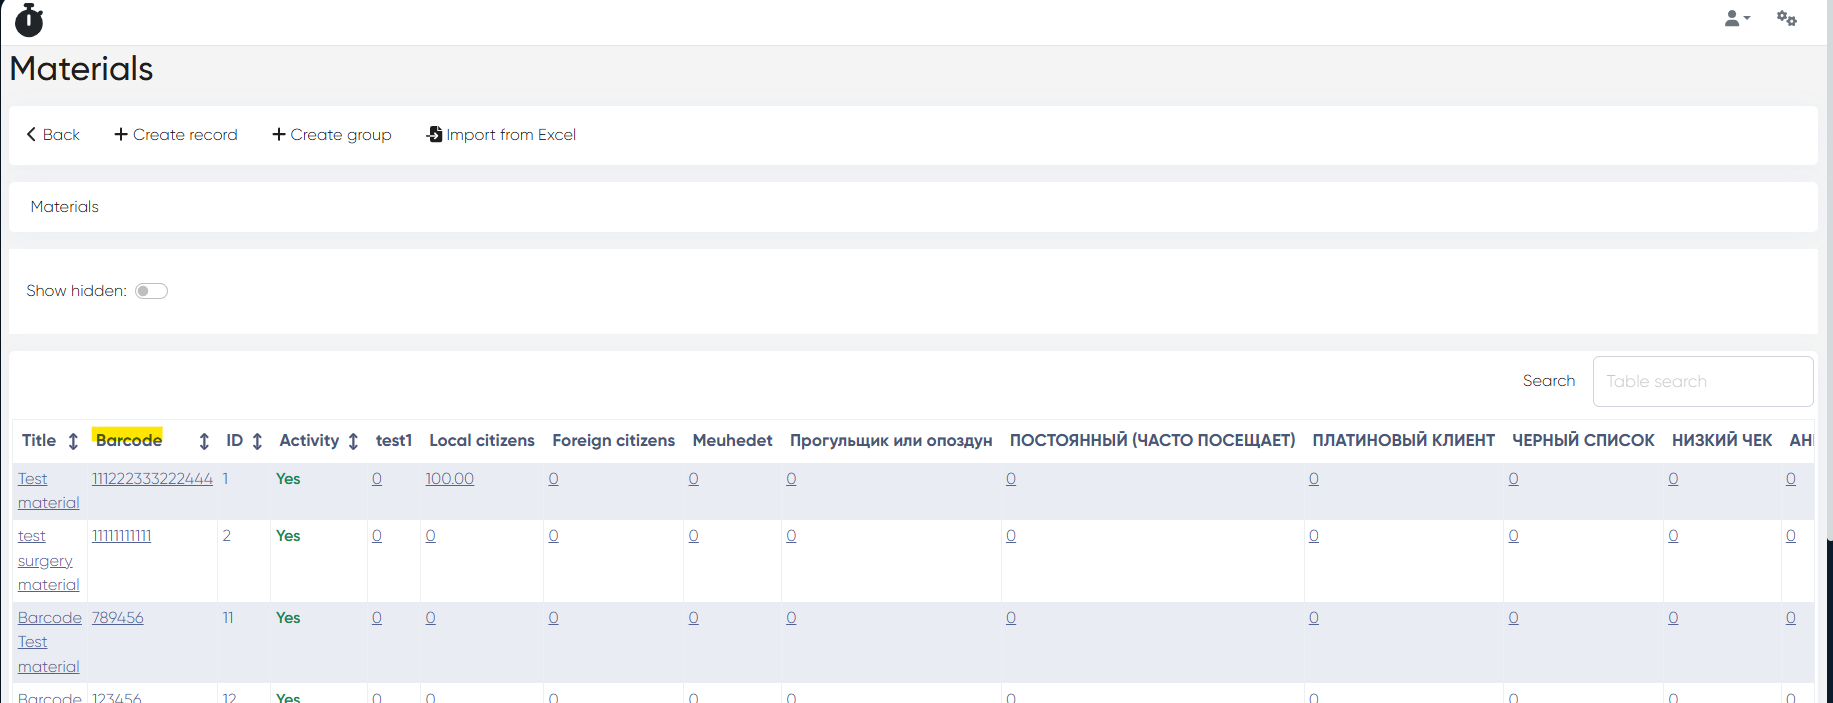The image size is (1833, 703).
Task: Open the Test material record link
Action: click(x=47, y=491)
